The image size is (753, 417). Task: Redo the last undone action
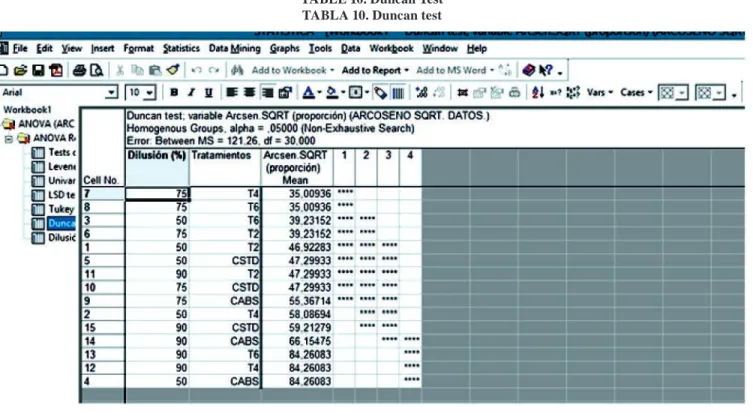tap(214, 71)
